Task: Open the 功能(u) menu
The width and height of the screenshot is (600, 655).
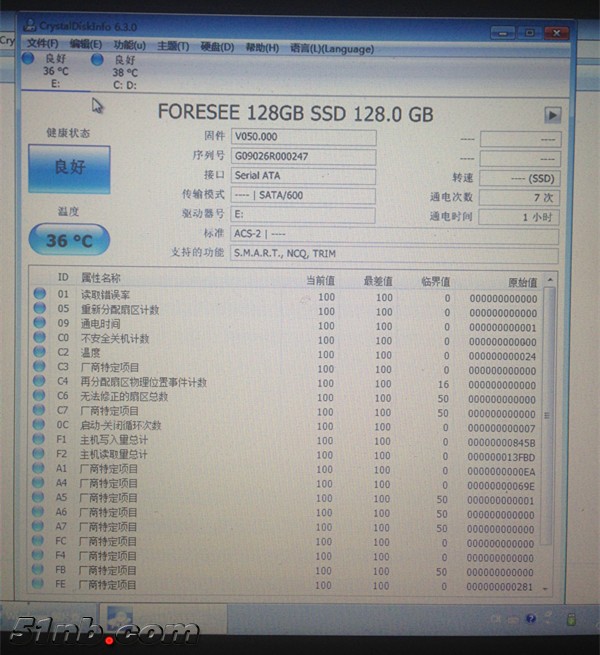Action: [x=130, y=45]
